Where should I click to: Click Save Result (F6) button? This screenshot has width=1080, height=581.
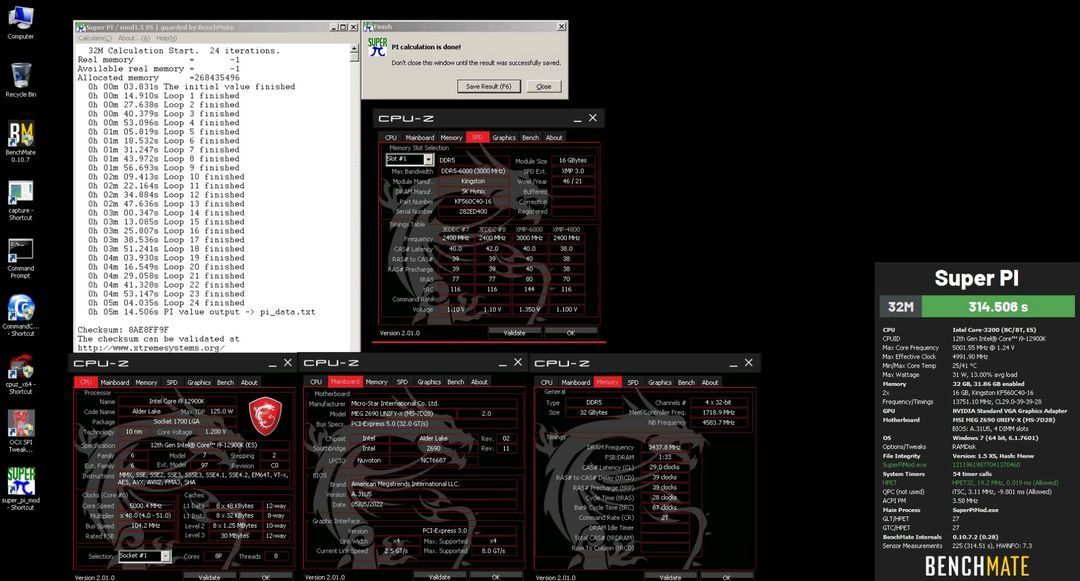[488, 86]
